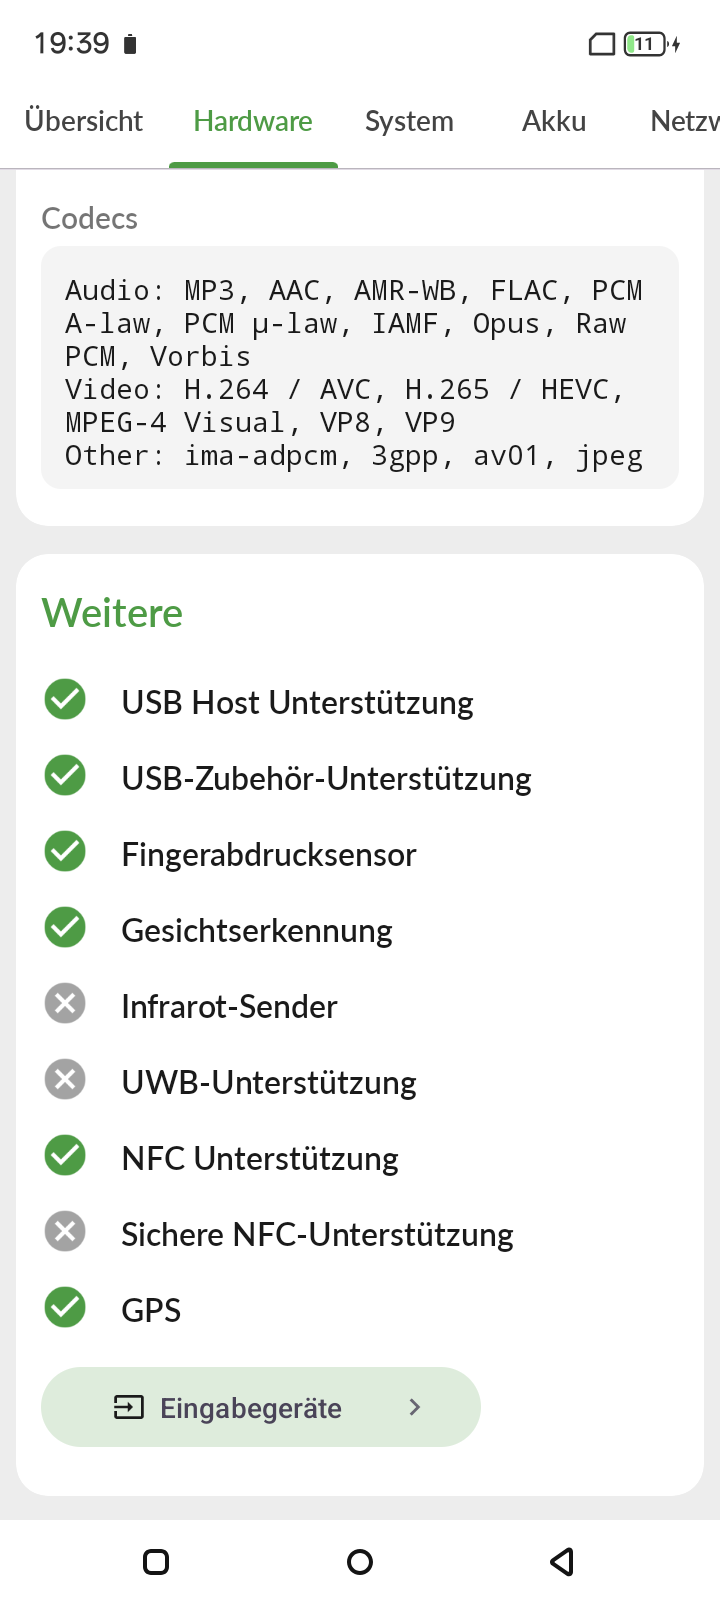Tap Sichere NFC-Unterstützung status X indicator
The height and width of the screenshot is (1604, 720).
click(65, 1232)
